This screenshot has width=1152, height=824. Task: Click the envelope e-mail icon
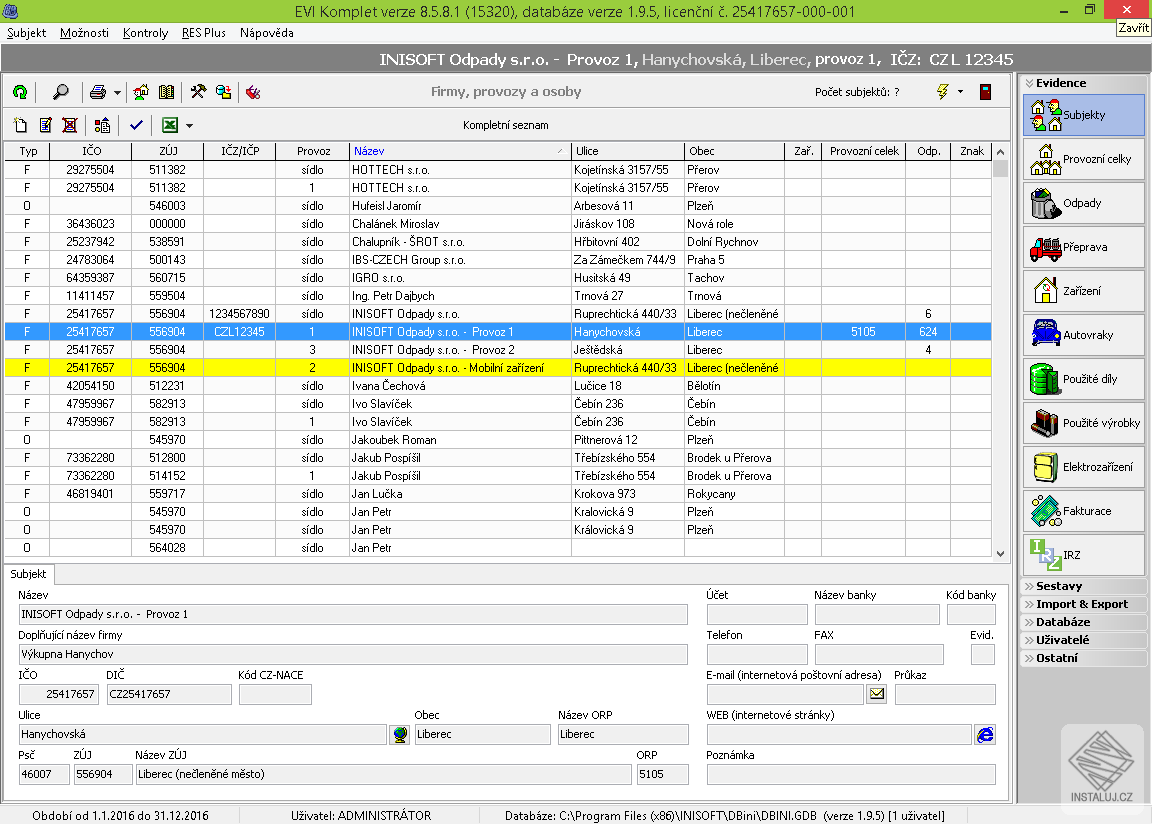tap(876, 694)
